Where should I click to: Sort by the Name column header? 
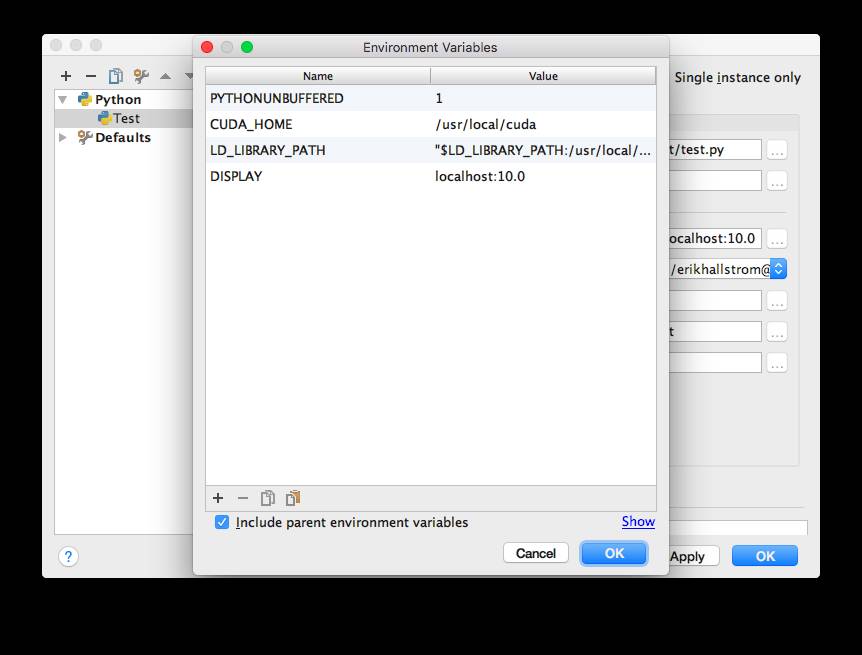[x=318, y=76]
